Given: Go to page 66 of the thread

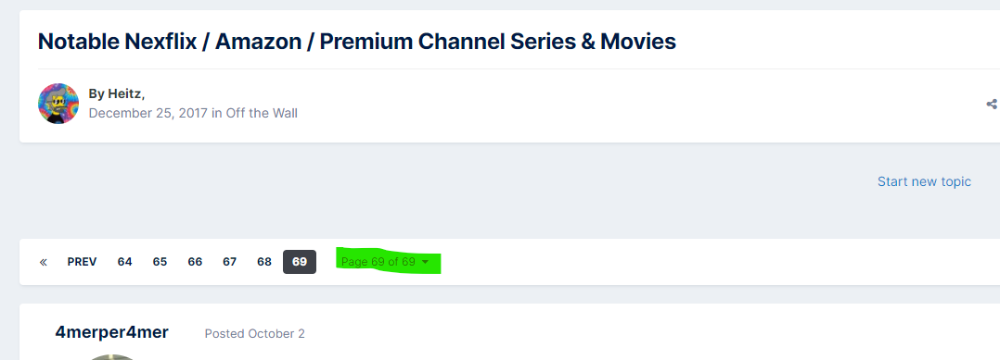Looking at the screenshot, I should tap(195, 262).
